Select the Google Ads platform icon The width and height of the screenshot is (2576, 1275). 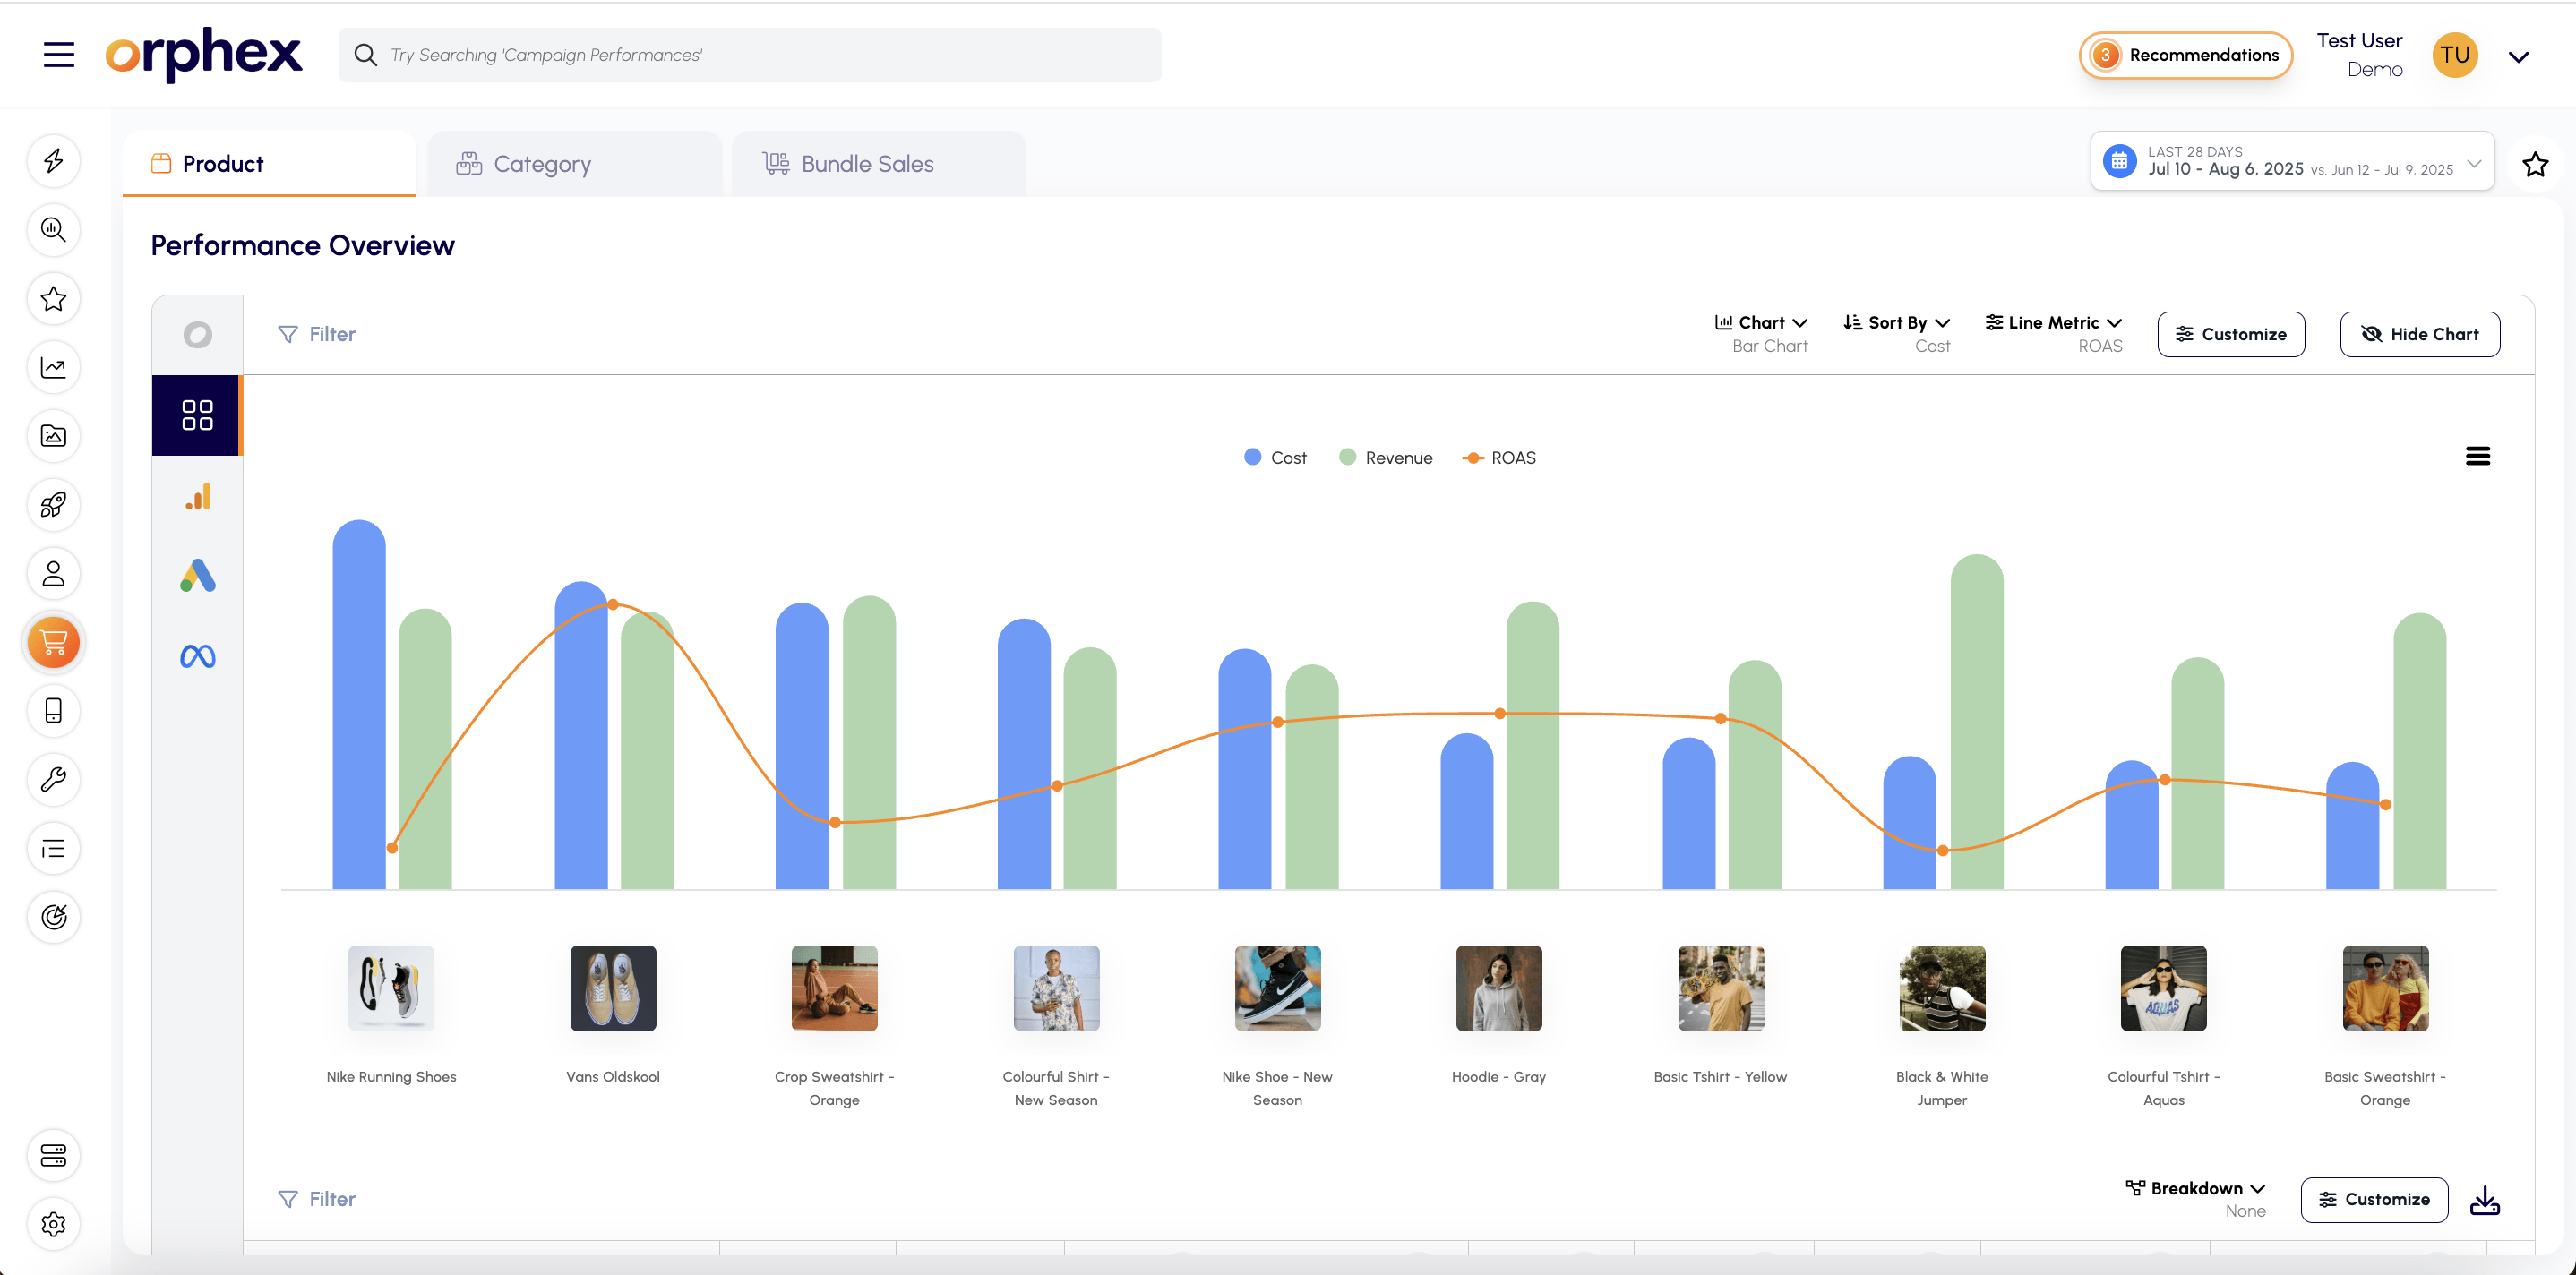[x=197, y=576]
